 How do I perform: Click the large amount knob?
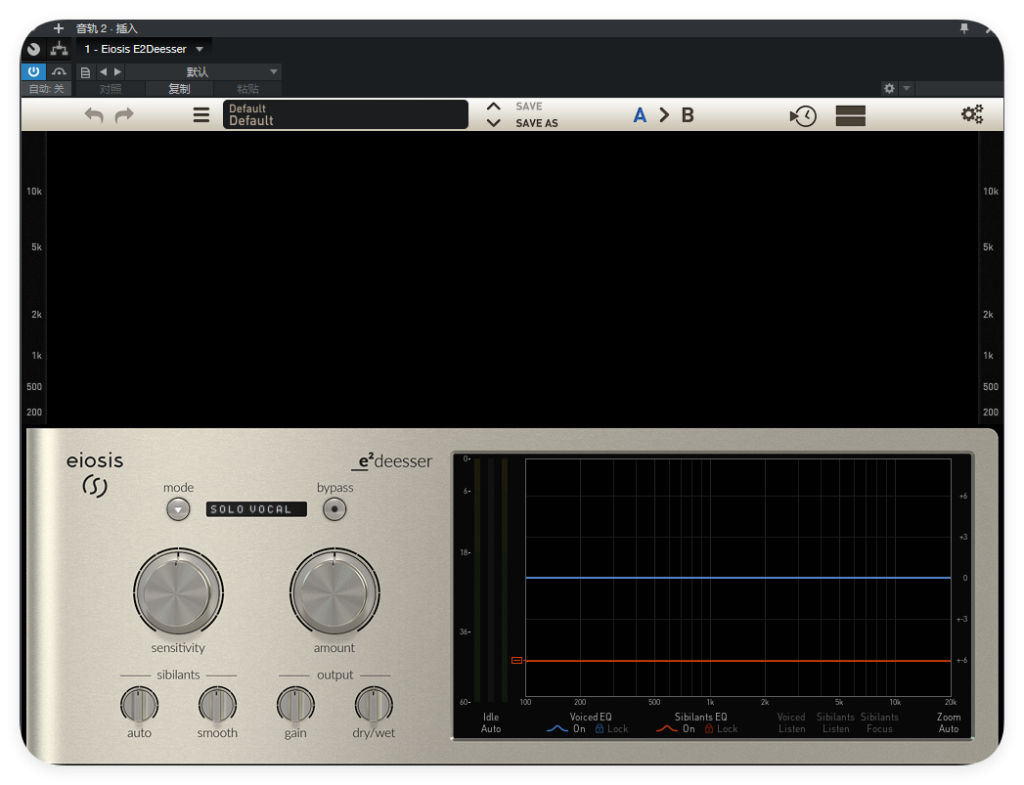tap(334, 592)
